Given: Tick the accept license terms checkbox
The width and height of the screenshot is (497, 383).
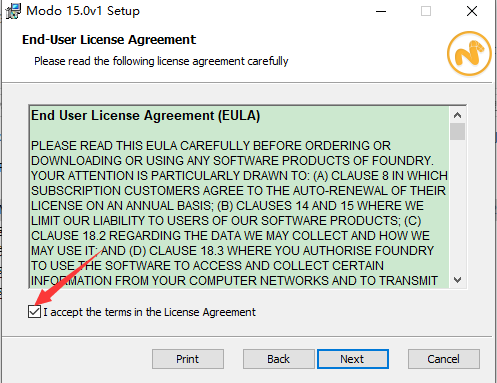Looking at the screenshot, I should point(34,312).
